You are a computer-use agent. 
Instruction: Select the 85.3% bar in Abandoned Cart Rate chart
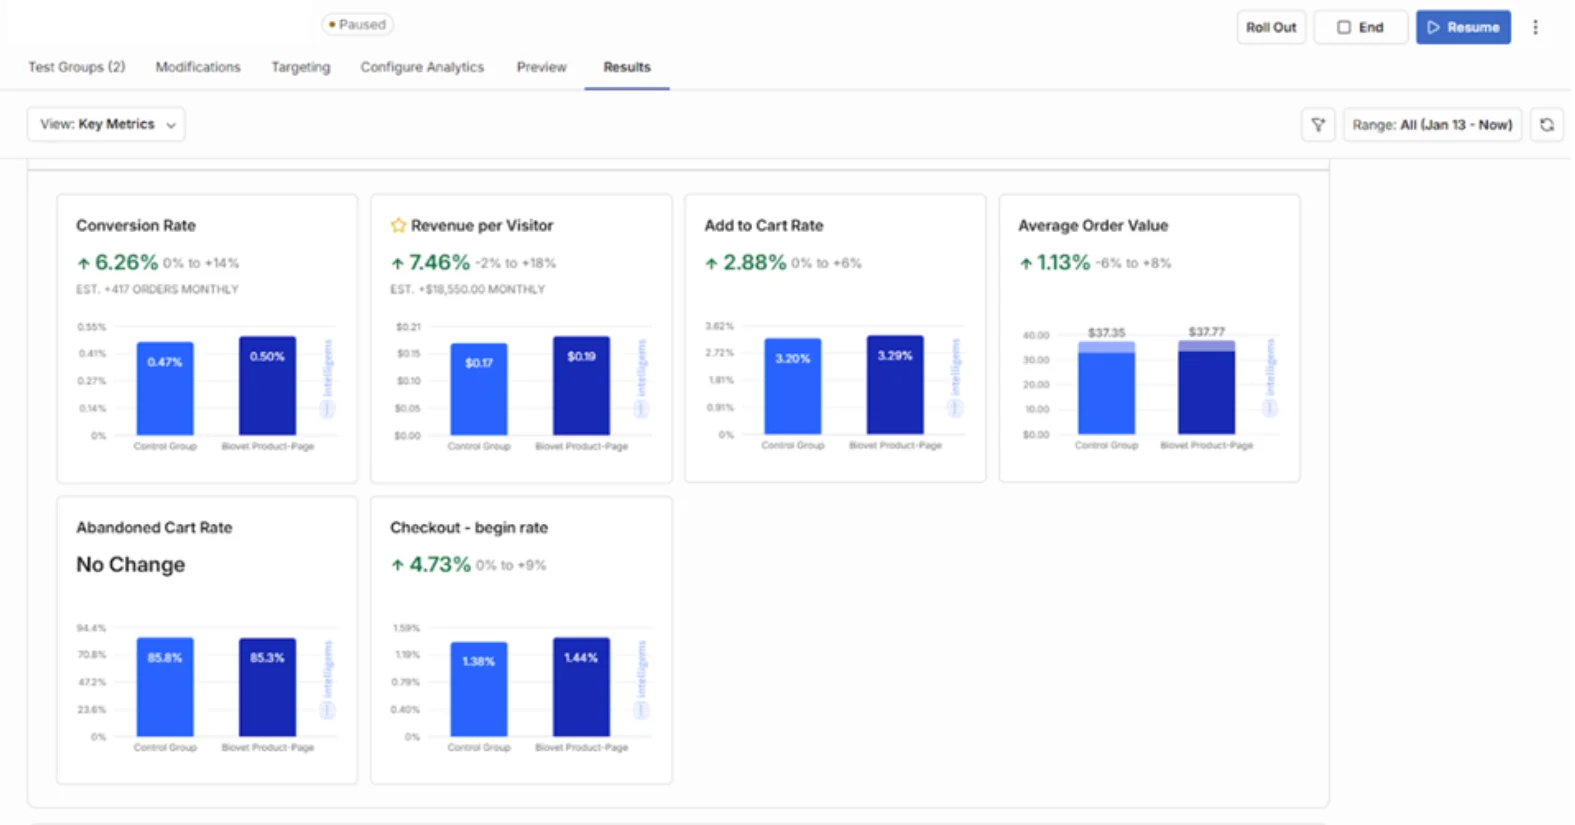(267, 688)
